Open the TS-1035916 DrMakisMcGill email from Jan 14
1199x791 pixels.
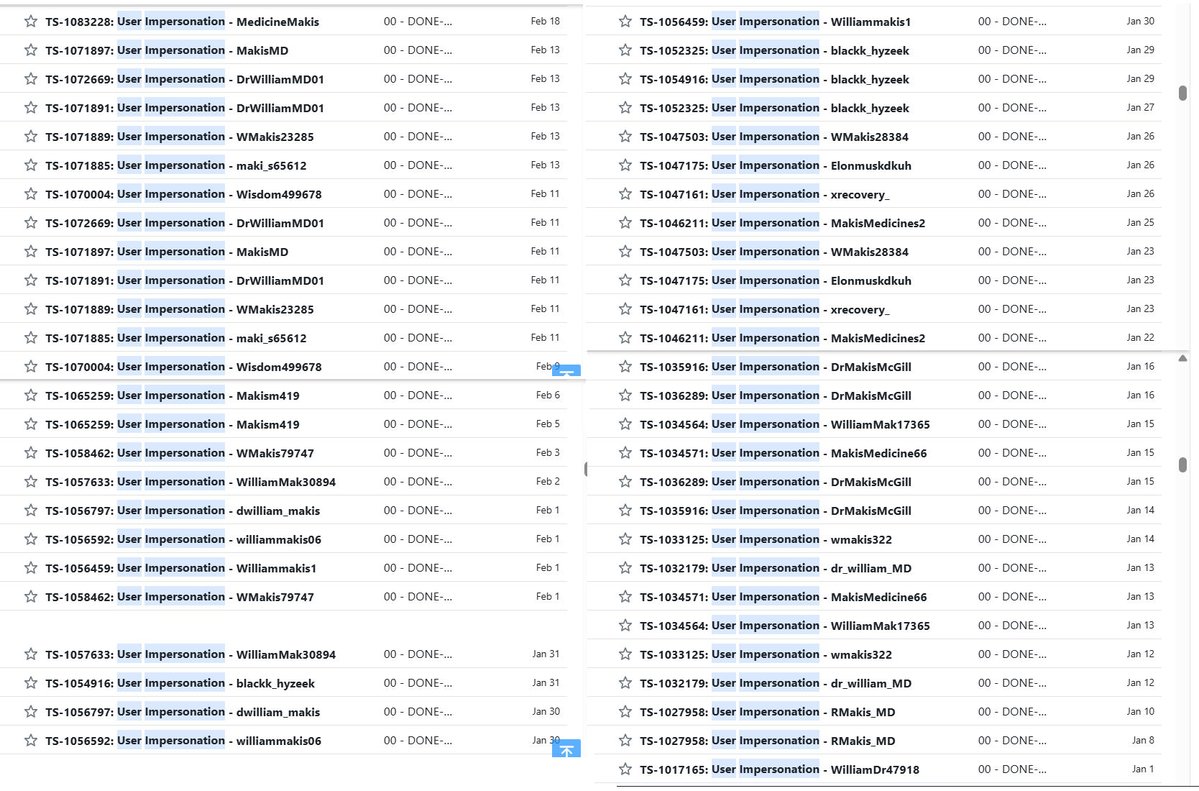[x=874, y=510]
